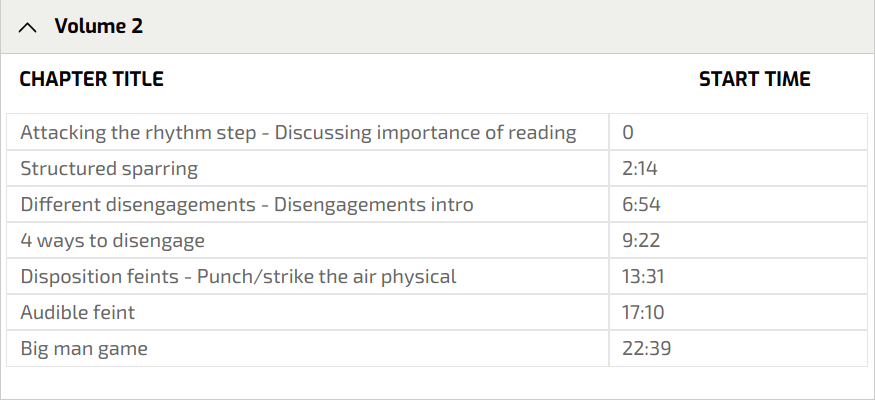Screen dimensions: 875x400
Task: Collapse the Volume 2 section chevron
Action: click(x=28, y=27)
